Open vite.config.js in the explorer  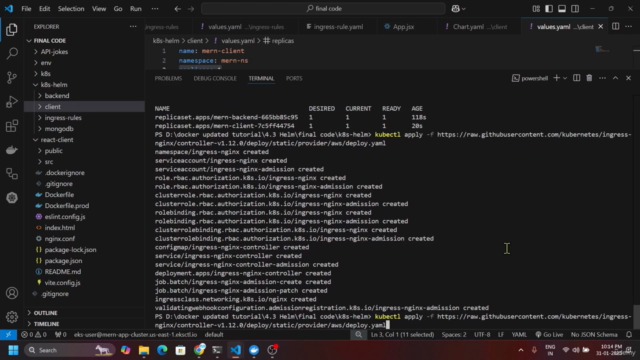pos(62,283)
